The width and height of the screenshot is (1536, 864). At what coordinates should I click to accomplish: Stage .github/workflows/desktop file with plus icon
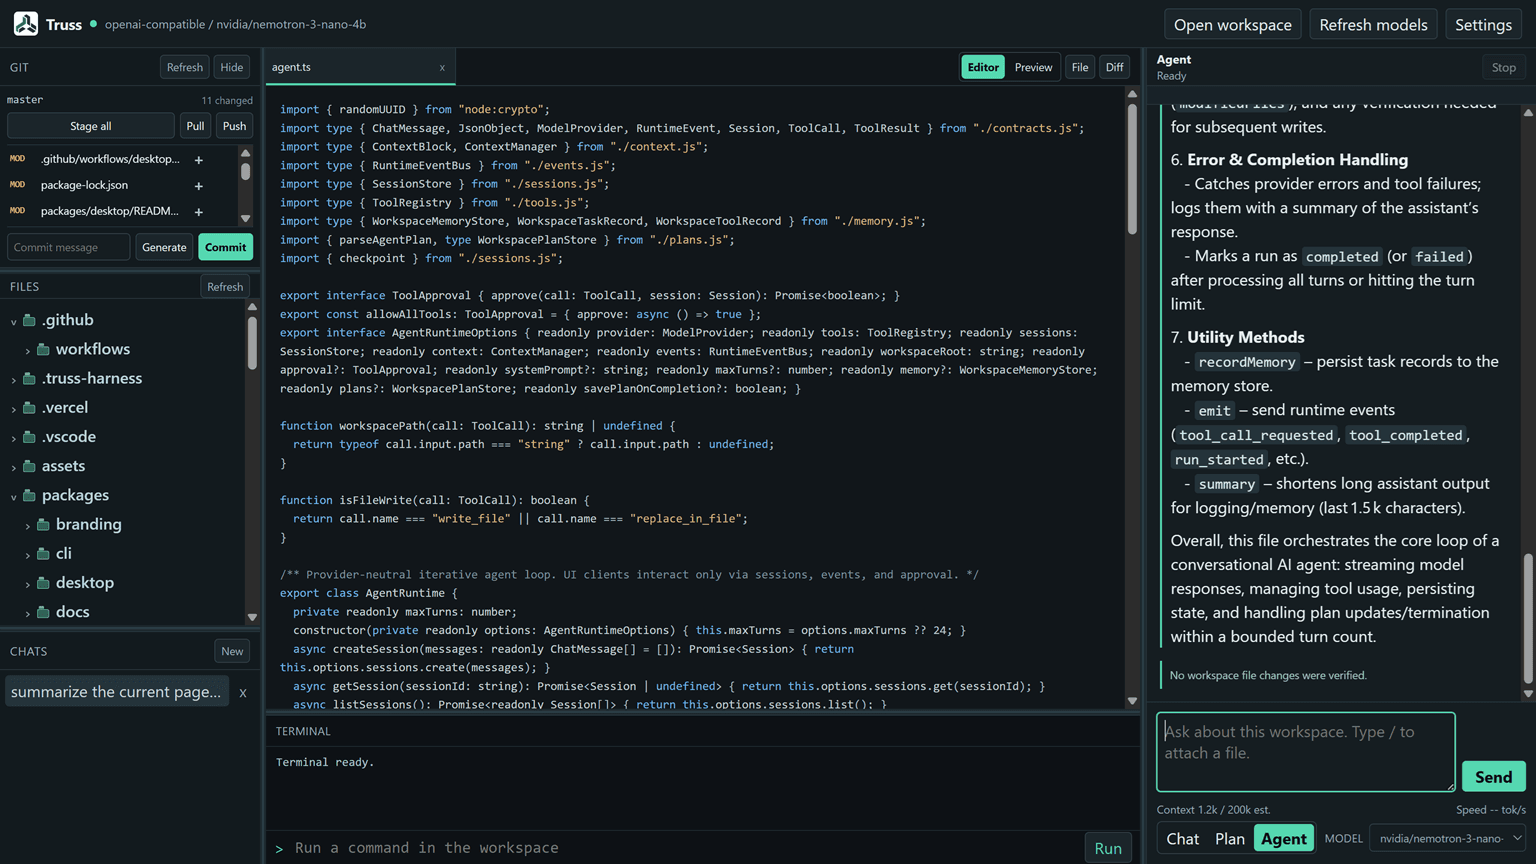(x=199, y=160)
